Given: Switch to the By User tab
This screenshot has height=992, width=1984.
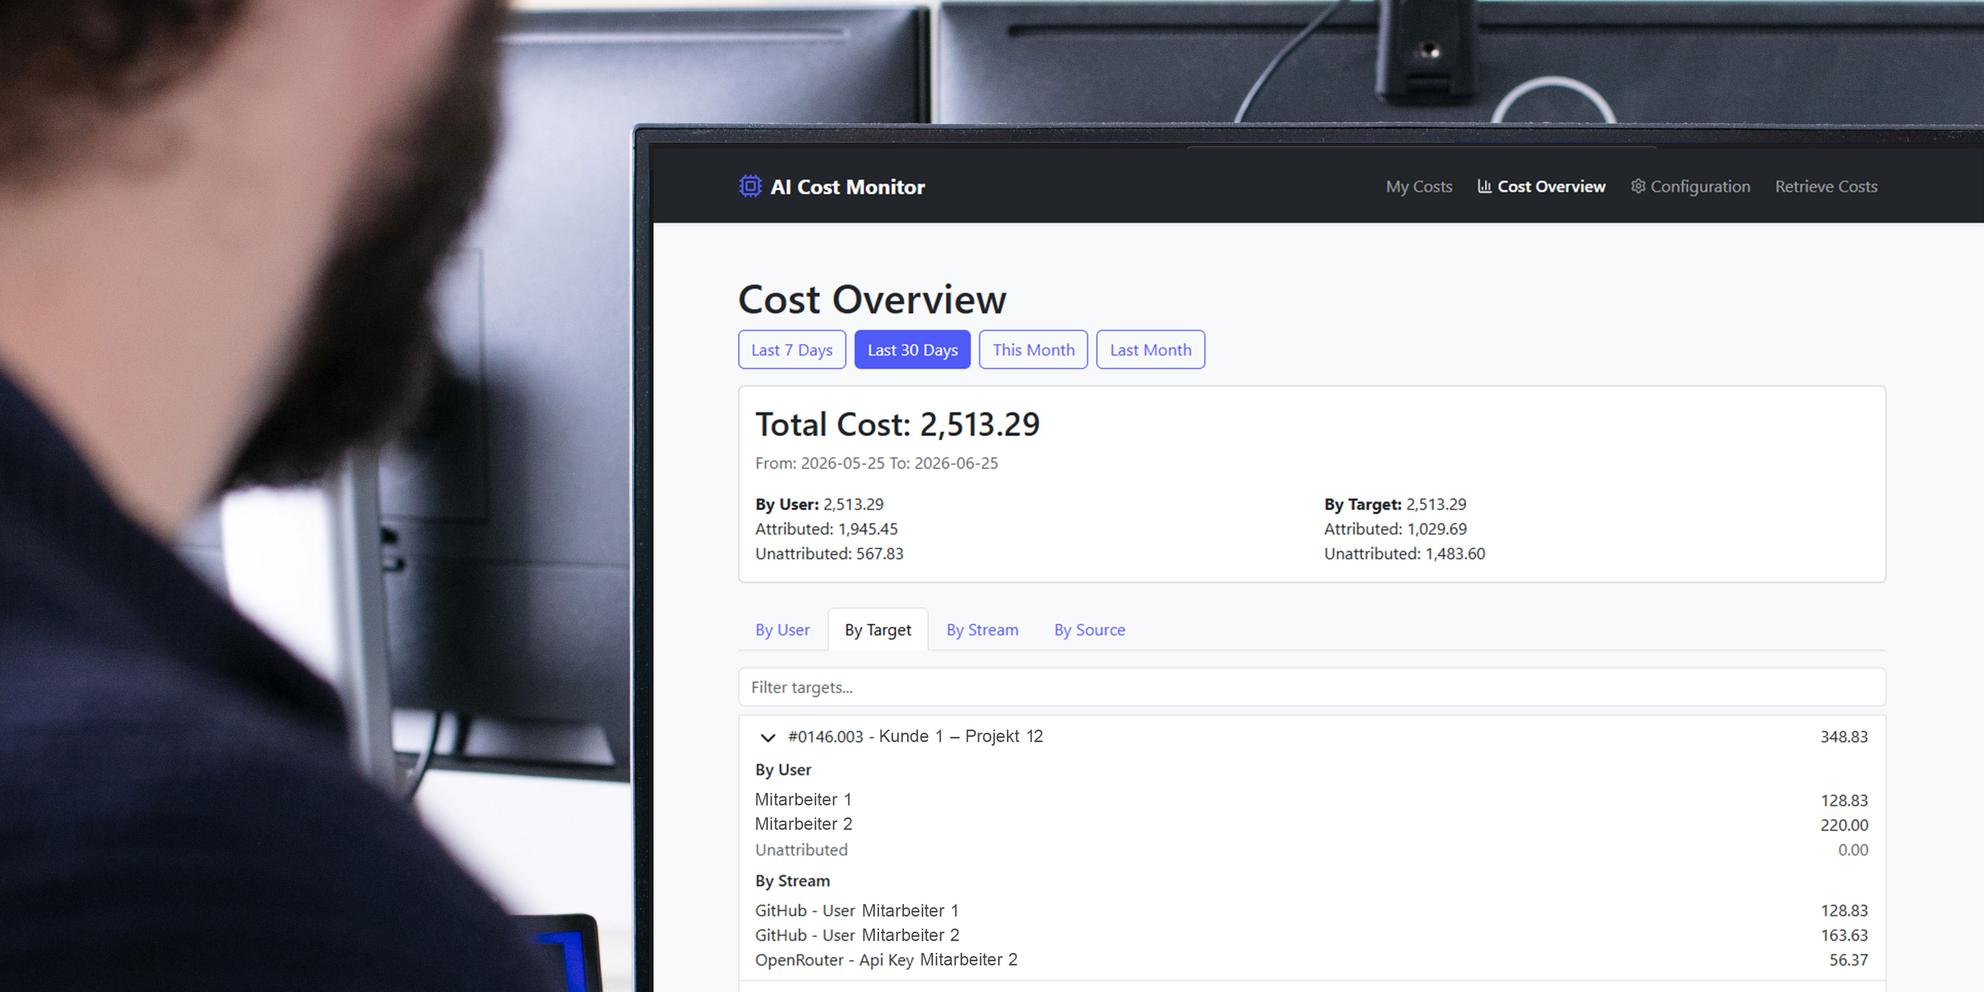Looking at the screenshot, I should pos(782,629).
